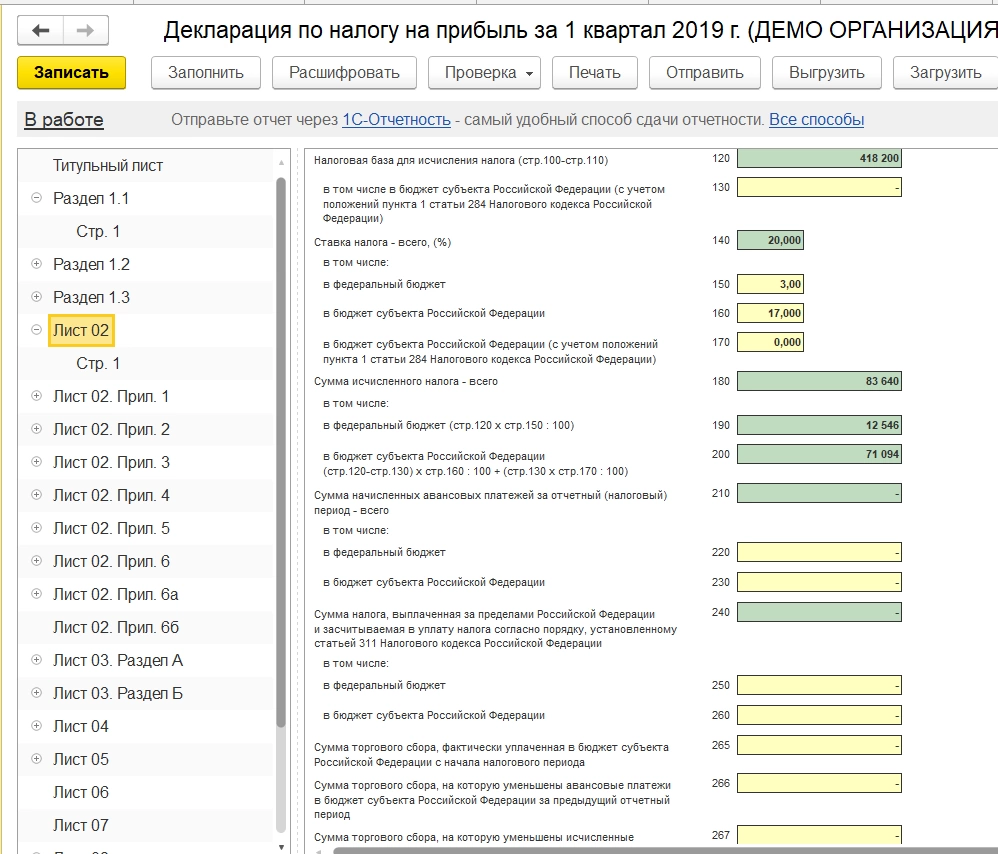
Task: Collapse the Лист 02 tree node
Action: pos(37,330)
